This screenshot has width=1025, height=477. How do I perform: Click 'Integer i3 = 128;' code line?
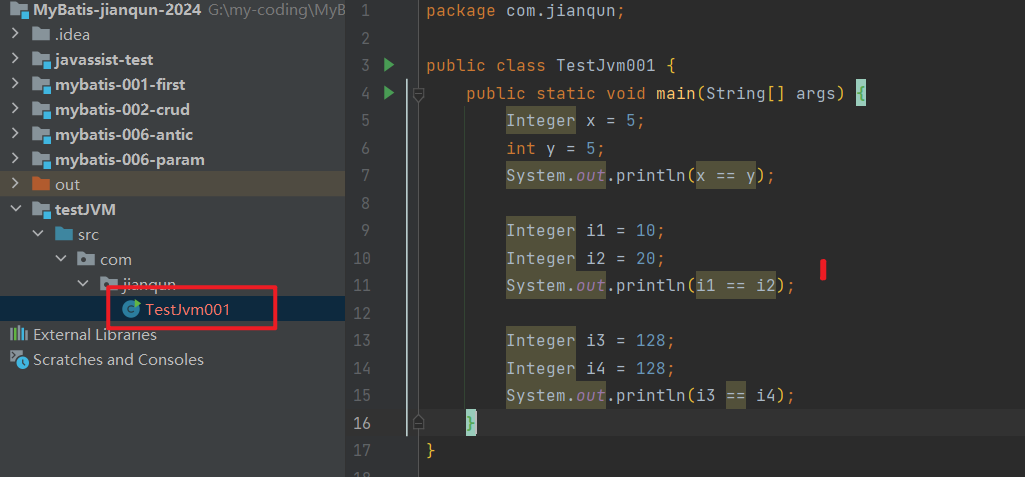(590, 340)
